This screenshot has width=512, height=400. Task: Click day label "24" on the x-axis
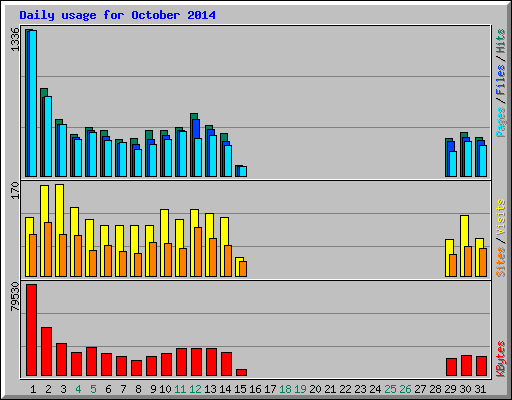click(375, 389)
